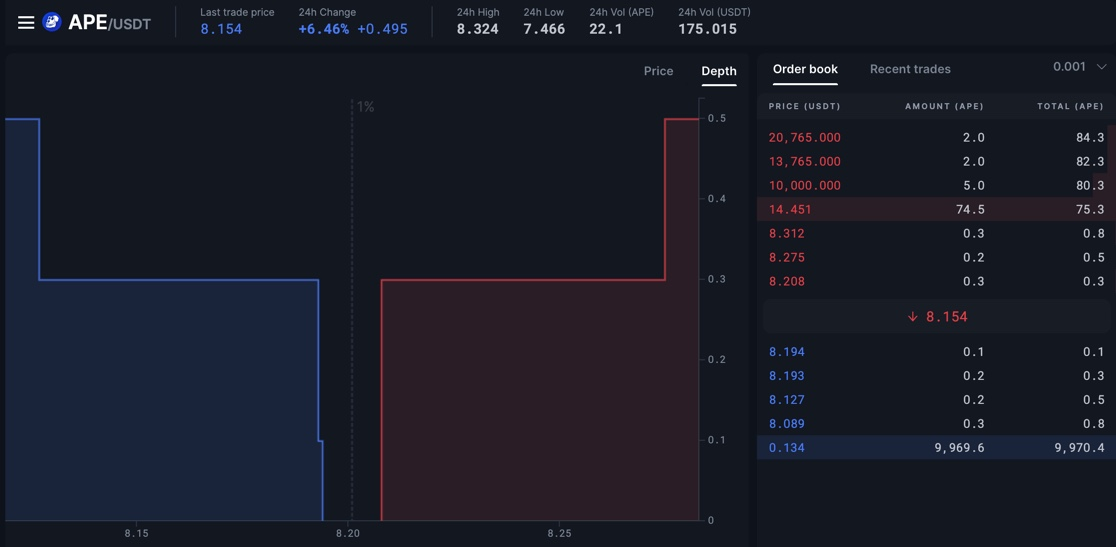1116x547 pixels.
Task: Switch to the Price chart view
Action: tap(658, 71)
